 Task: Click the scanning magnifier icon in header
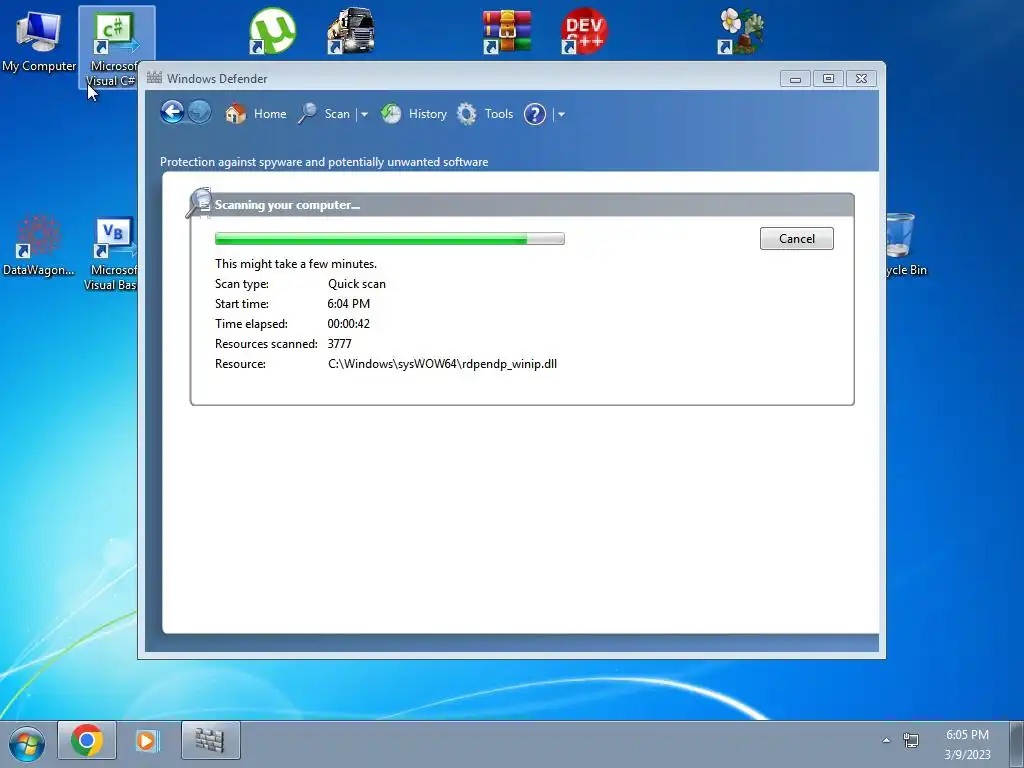pyautogui.click(x=199, y=202)
